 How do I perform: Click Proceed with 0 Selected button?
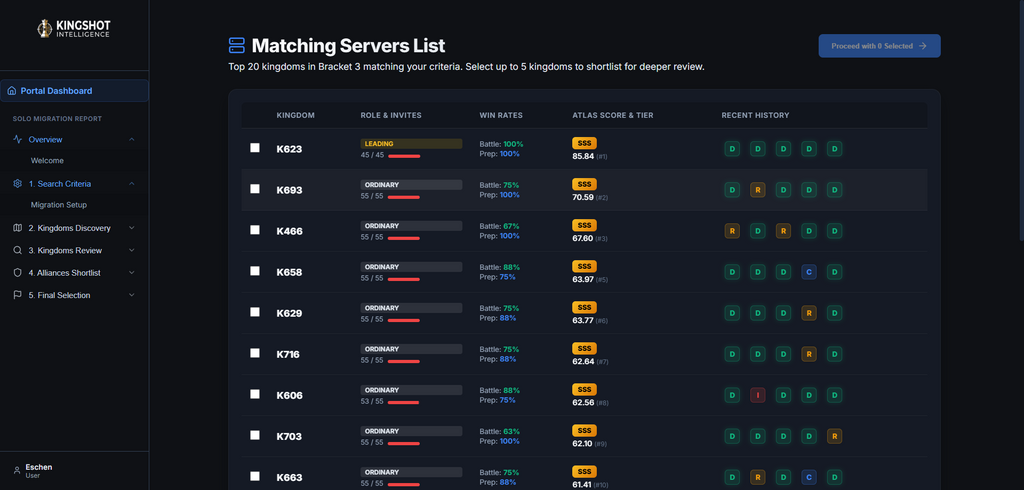pos(879,46)
